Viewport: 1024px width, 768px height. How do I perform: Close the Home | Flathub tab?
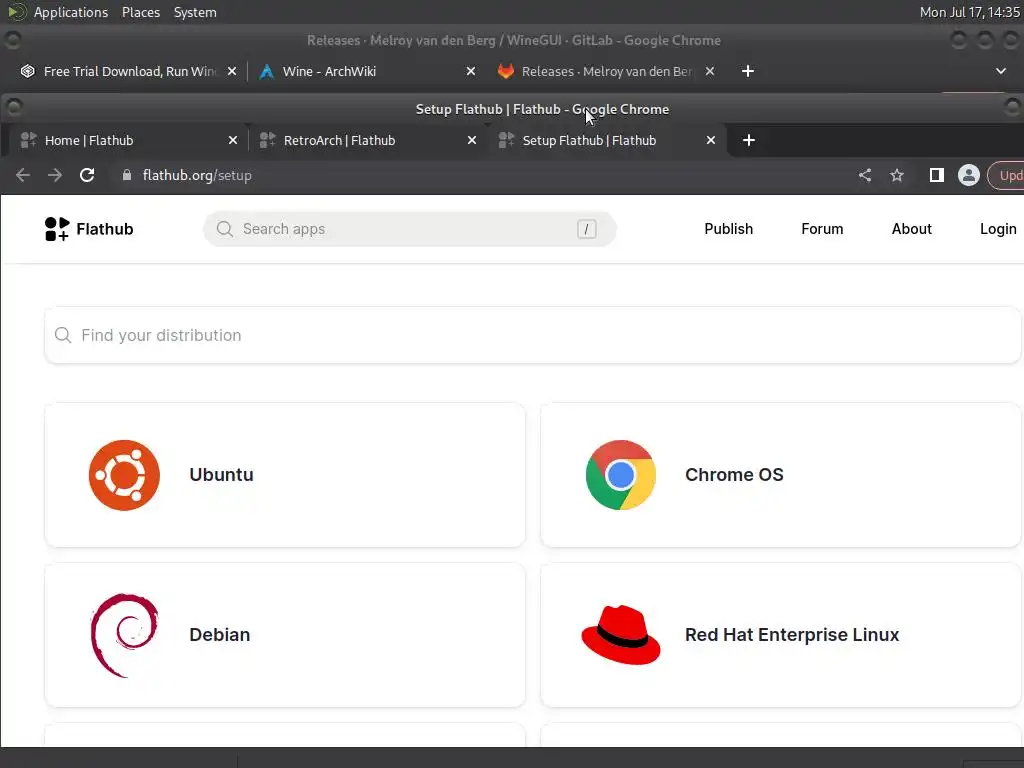(232, 140)
